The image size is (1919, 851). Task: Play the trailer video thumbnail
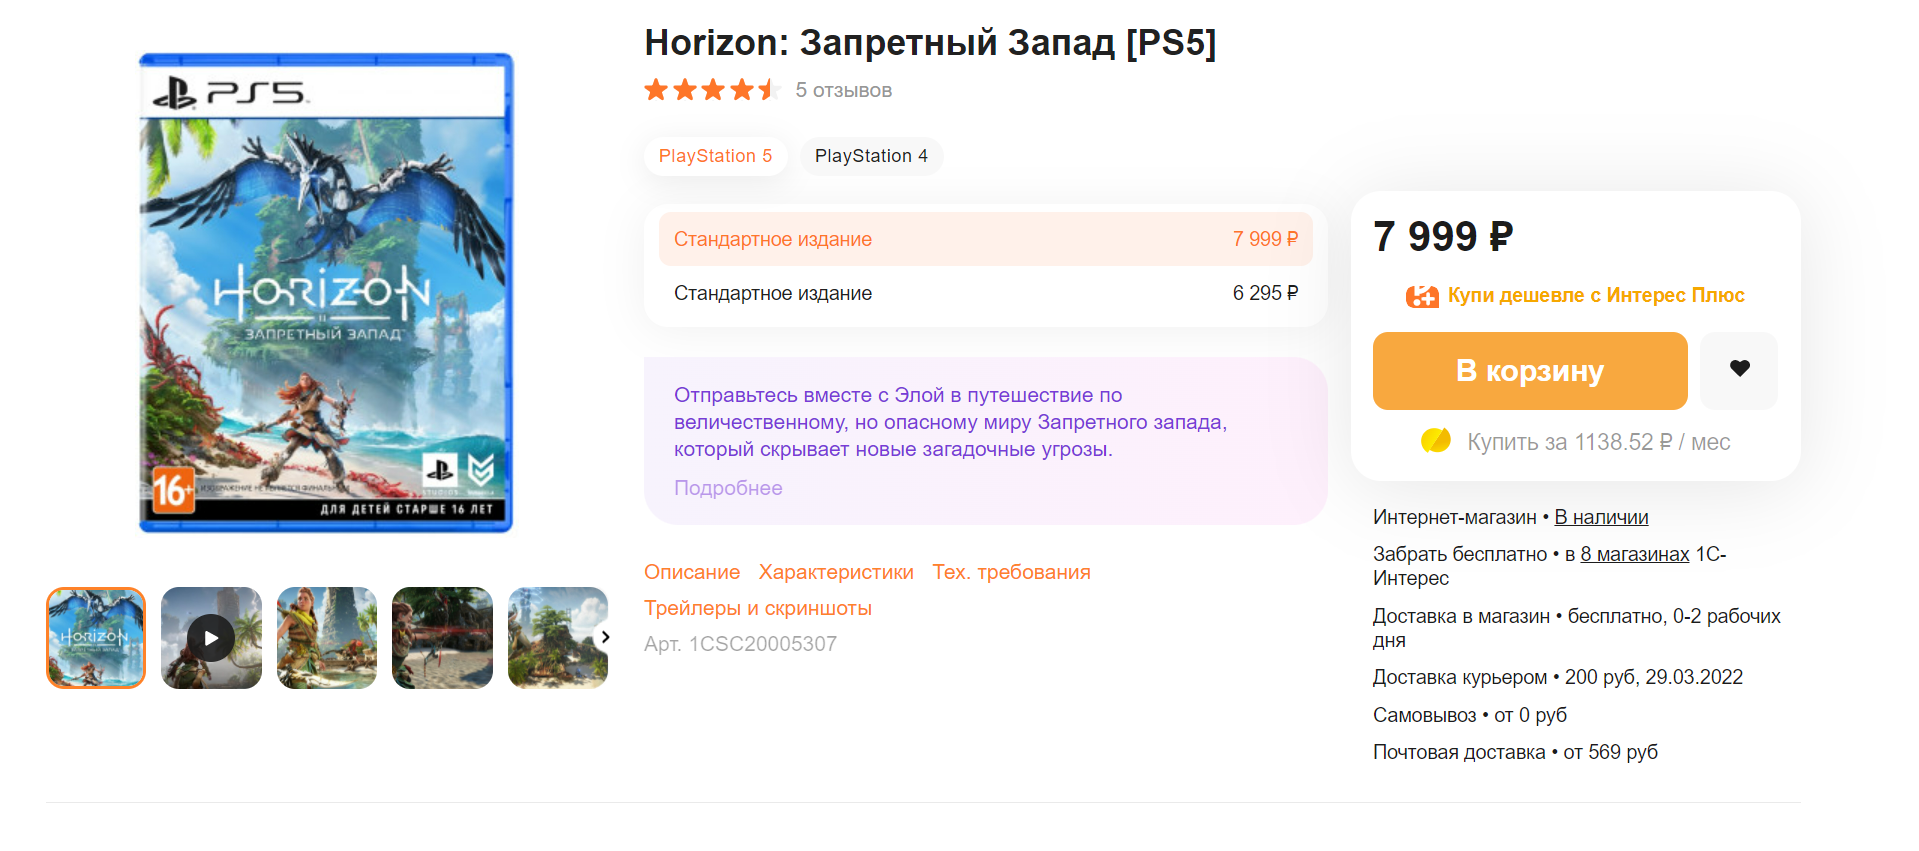[x=211, y=638]
